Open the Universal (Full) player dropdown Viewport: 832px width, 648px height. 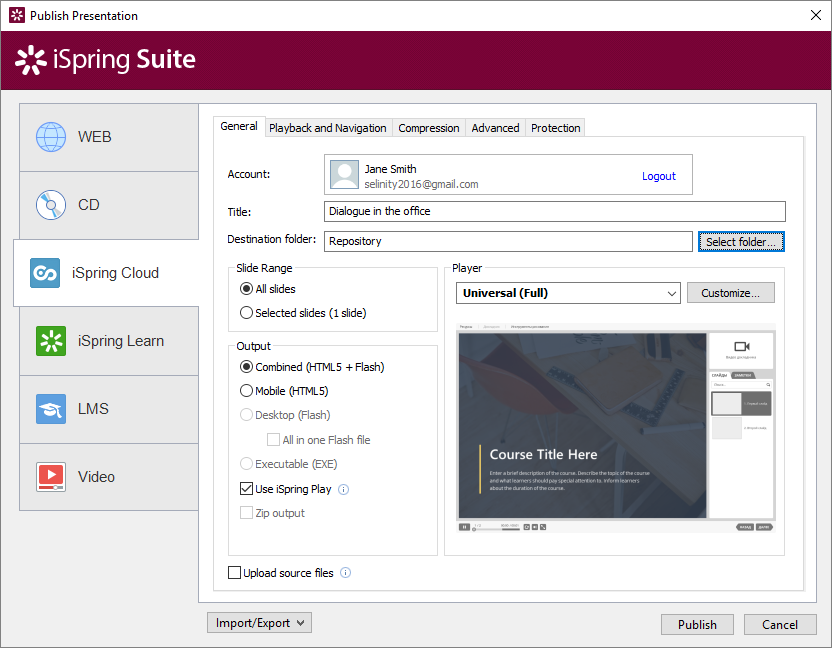pos(568,293)
